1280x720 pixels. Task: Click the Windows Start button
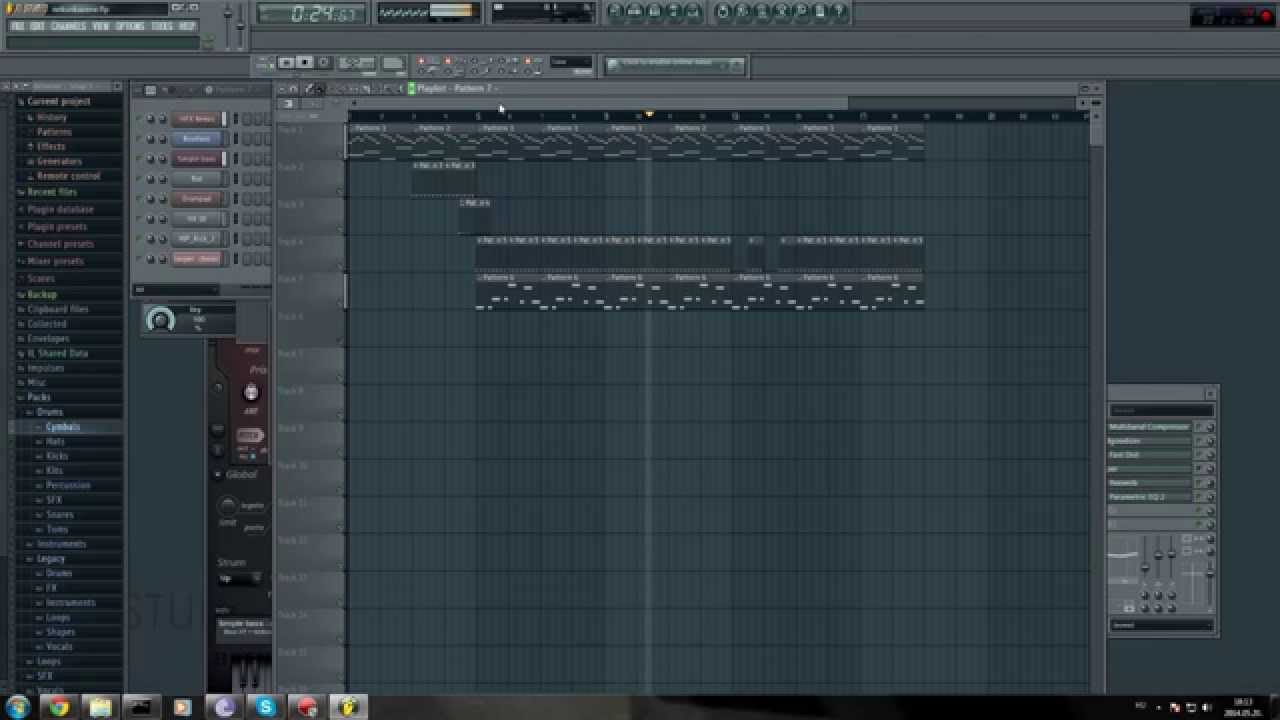[x=18, y=707]
